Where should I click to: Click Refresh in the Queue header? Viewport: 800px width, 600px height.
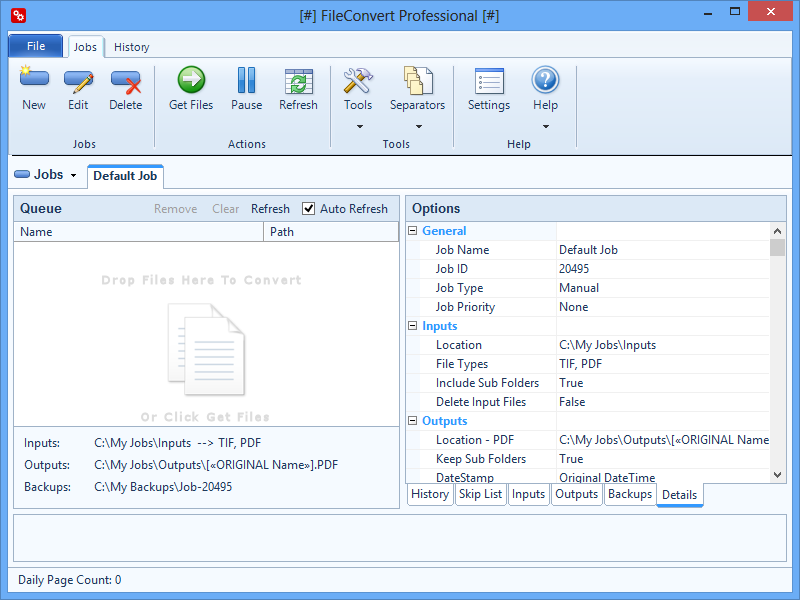pyautogui.click(x=270, y=209)
